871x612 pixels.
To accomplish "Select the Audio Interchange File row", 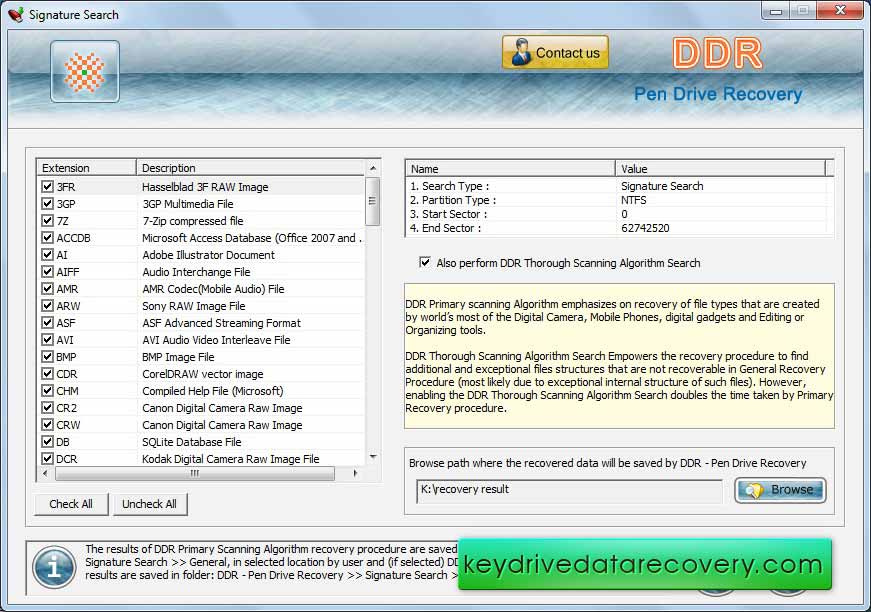I will pyautogui.click(x=201, y=272).
